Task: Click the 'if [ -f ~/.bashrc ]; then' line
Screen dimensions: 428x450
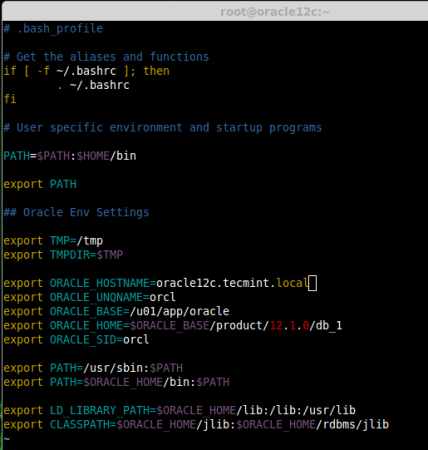Action: (x=87, y=71)
